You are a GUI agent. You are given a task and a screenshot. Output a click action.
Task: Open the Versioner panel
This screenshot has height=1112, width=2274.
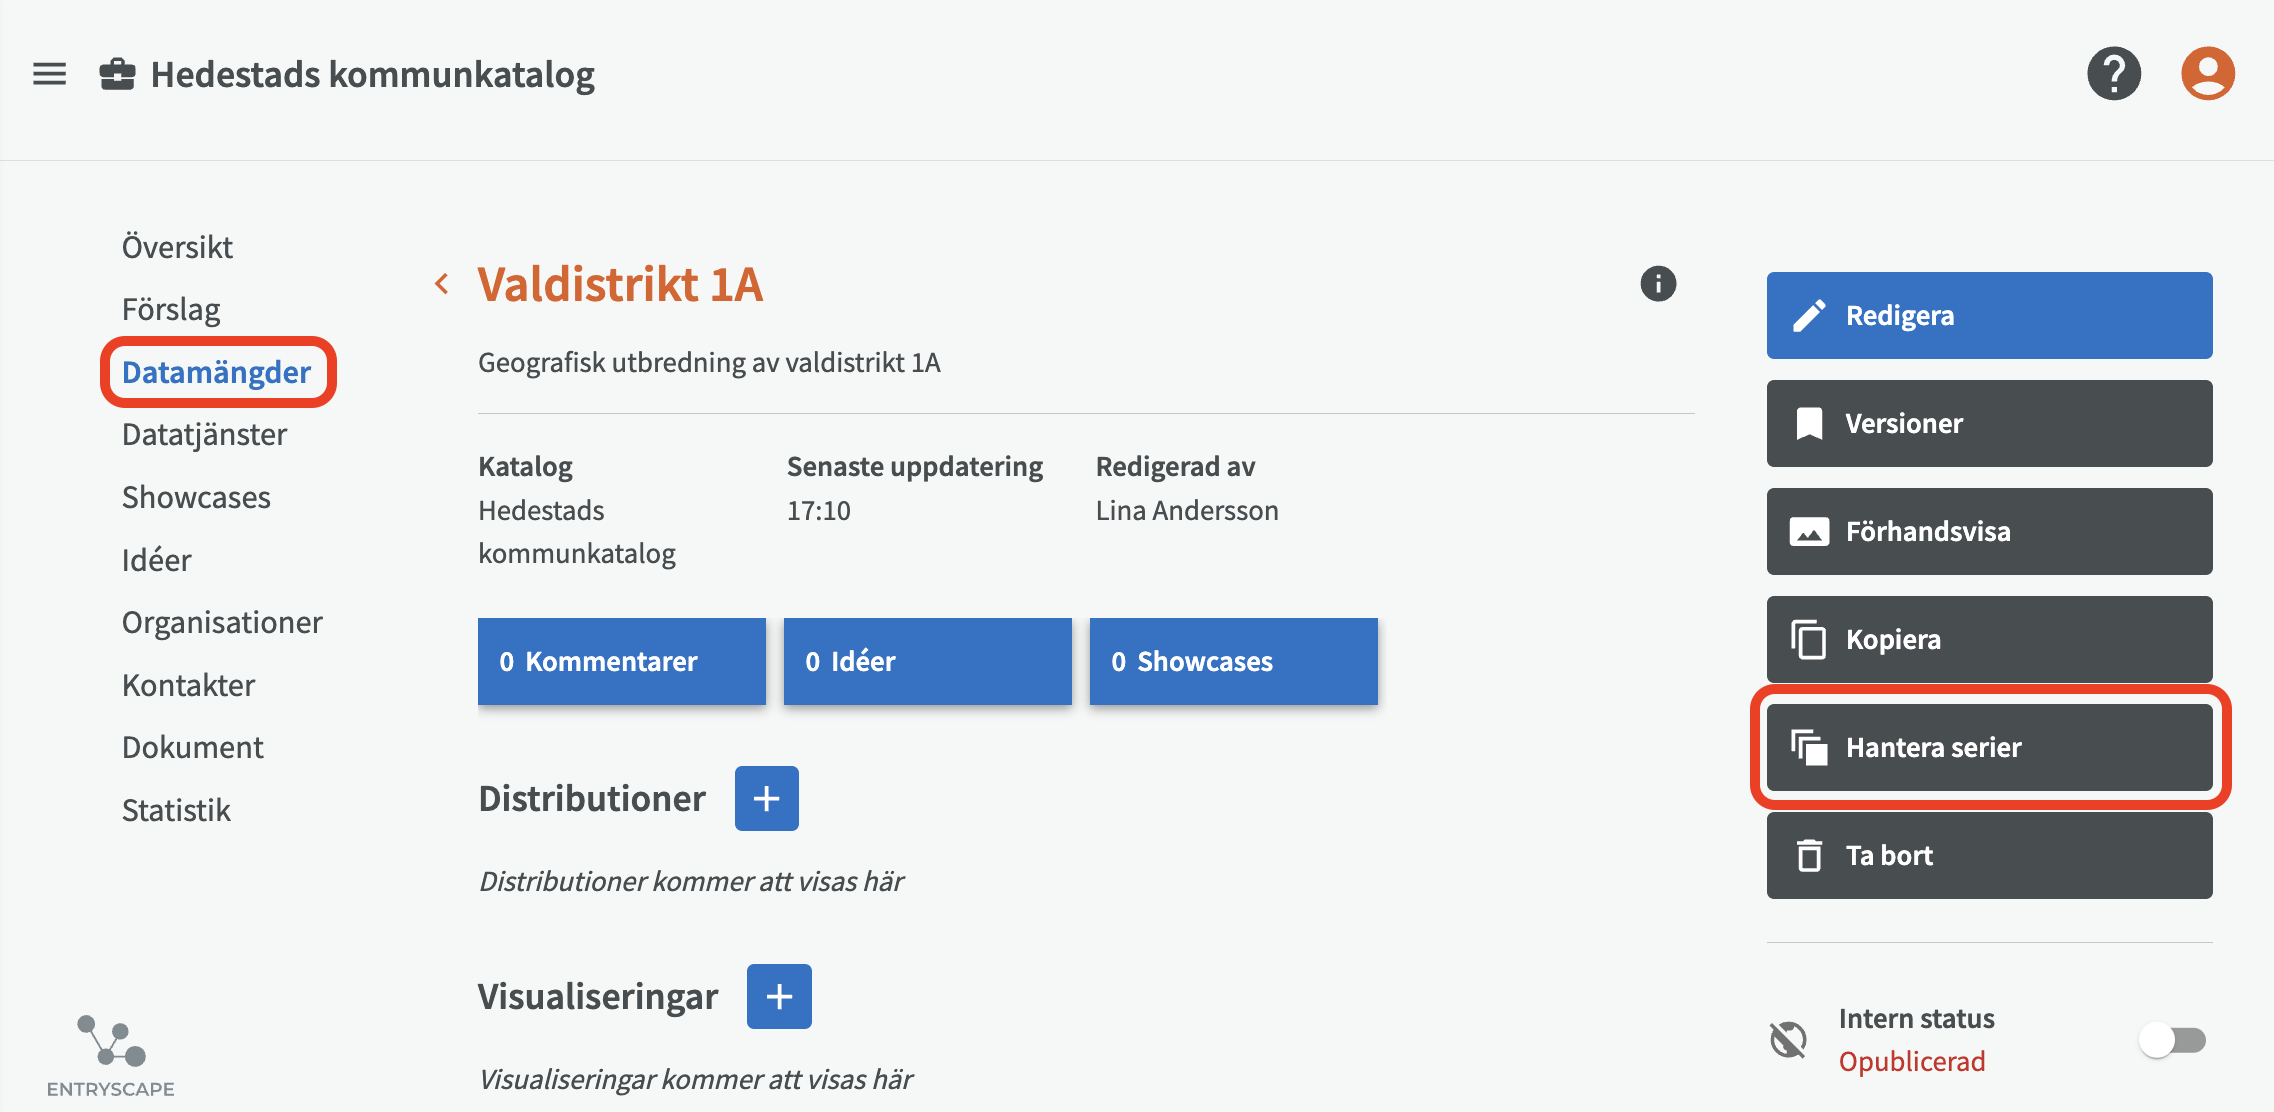tap(1988, 424)
